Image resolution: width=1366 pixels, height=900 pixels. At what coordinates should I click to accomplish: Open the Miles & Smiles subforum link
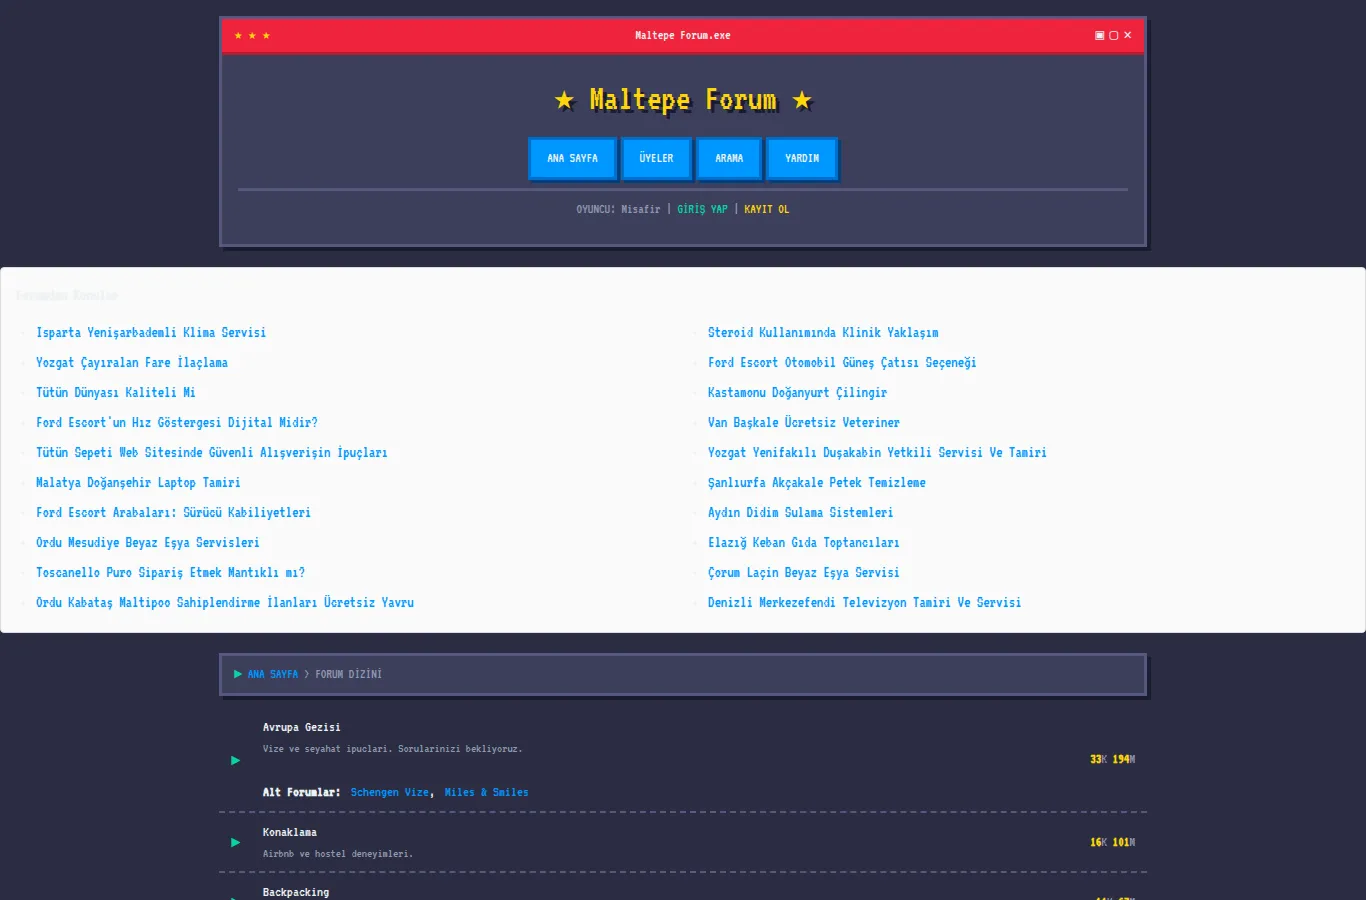click(486, 792)
